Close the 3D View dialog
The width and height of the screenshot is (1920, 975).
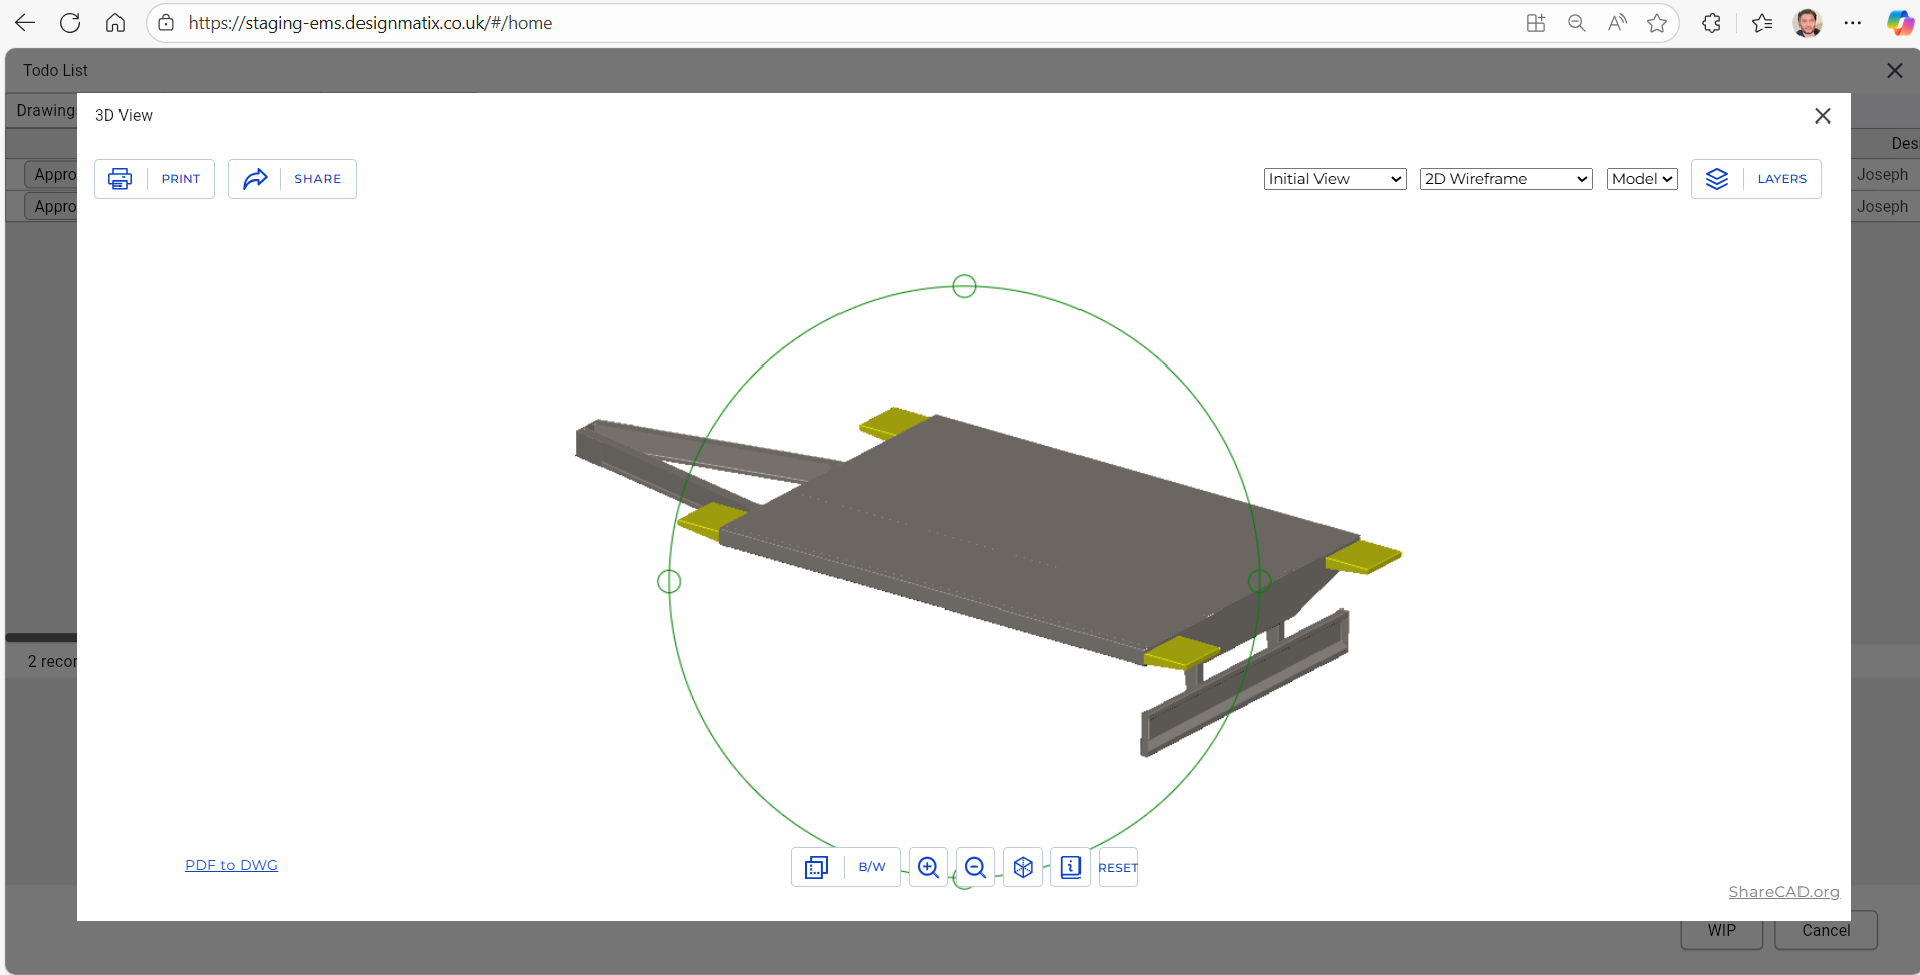1822,116
